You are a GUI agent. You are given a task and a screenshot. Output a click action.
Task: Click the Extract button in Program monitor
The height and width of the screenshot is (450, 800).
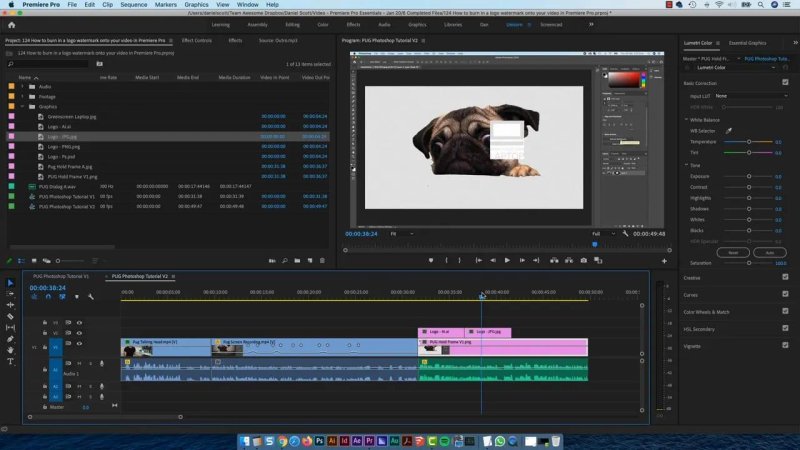pyautogui.click(x=569, y=260)
